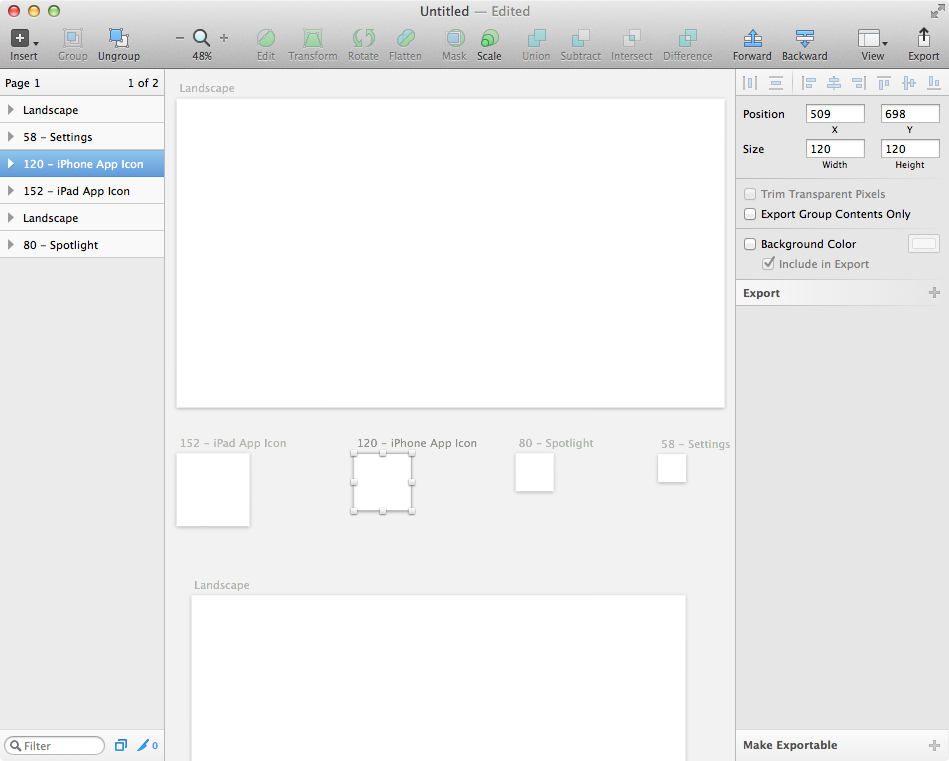This screenshot has height=761, width=949.
Task: Click the zoom magnifier icon
Action: [x=202, y=38]
